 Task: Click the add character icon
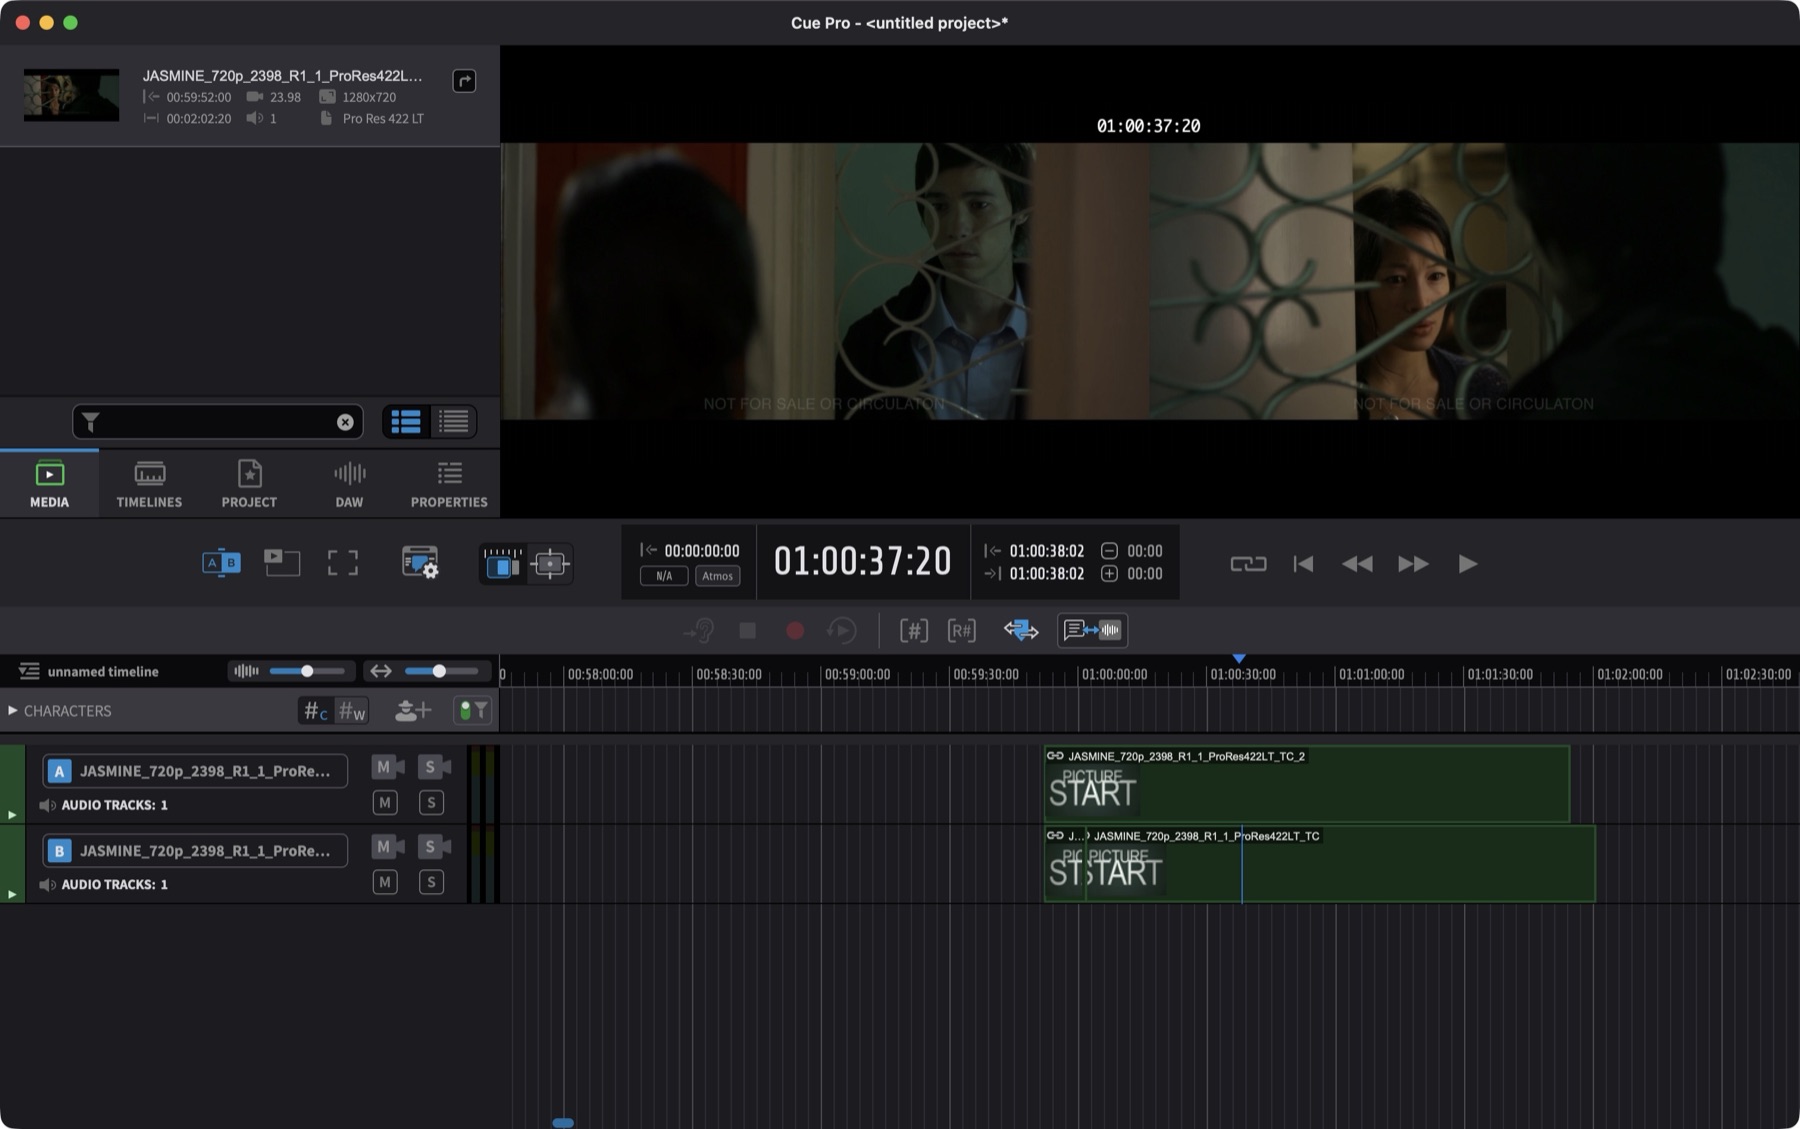pyautogui.click(x=412, y=711)
